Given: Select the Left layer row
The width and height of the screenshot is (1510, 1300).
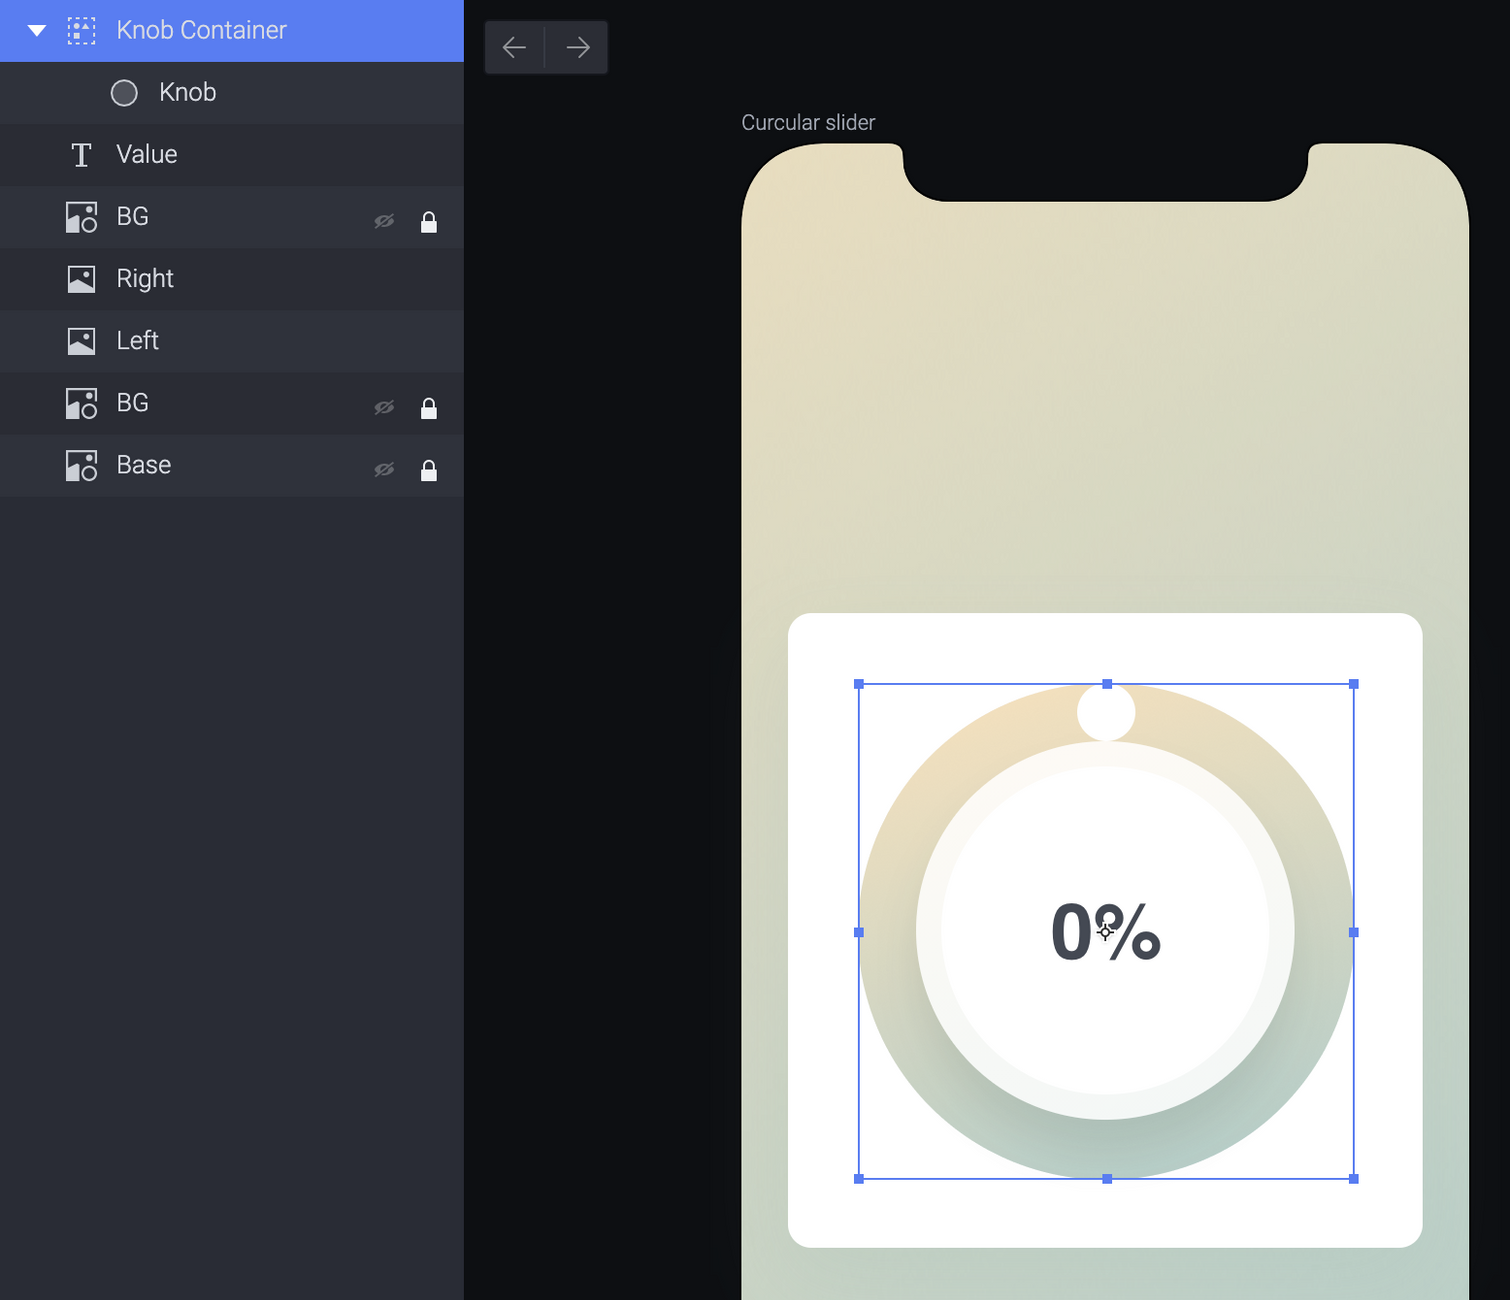Looking at the screenshot, I should 232,341.
